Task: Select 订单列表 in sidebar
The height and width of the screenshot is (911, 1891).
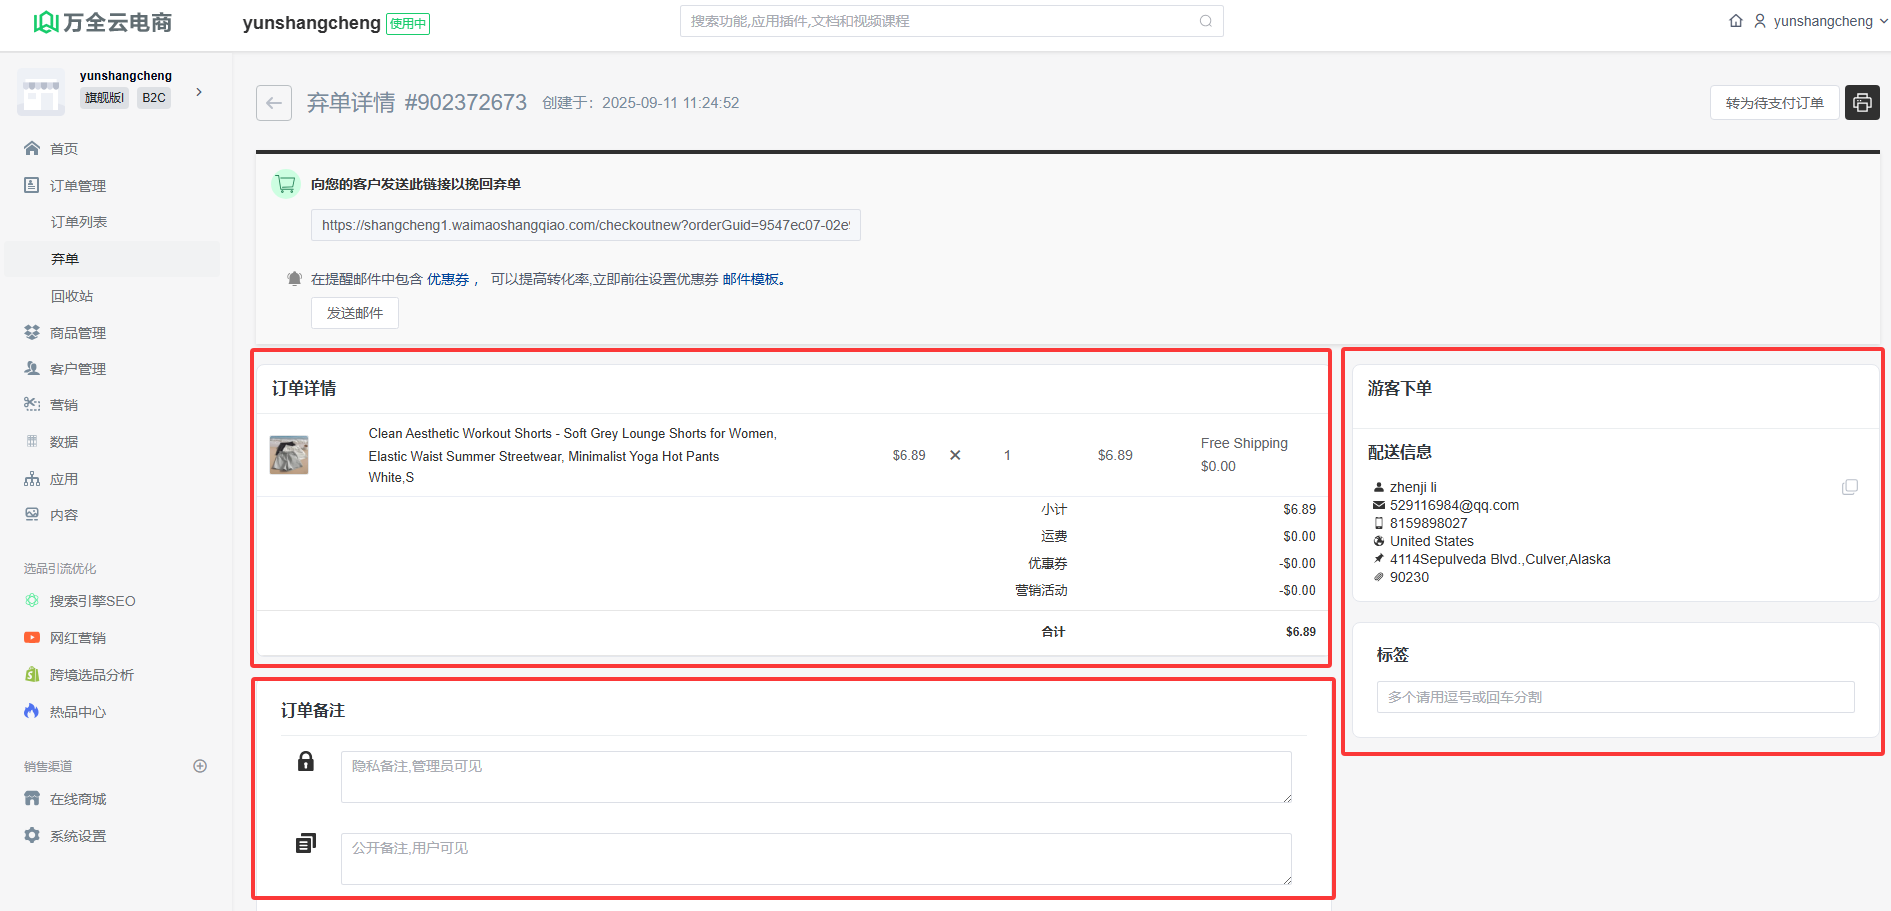Action: coord(79,222)
